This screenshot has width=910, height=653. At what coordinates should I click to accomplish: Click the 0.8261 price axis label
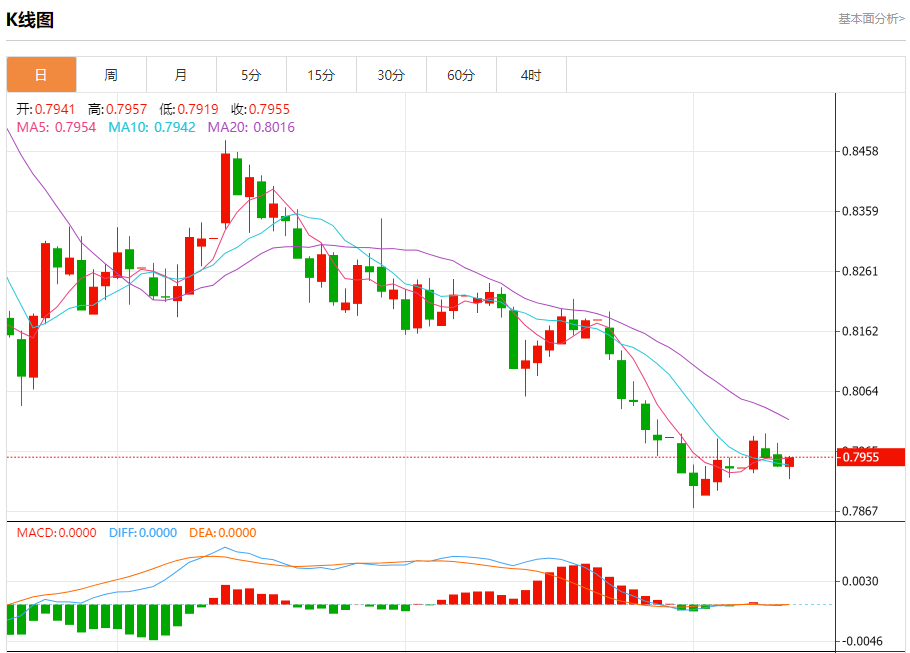pyautogui.click(x=860, y=272)
